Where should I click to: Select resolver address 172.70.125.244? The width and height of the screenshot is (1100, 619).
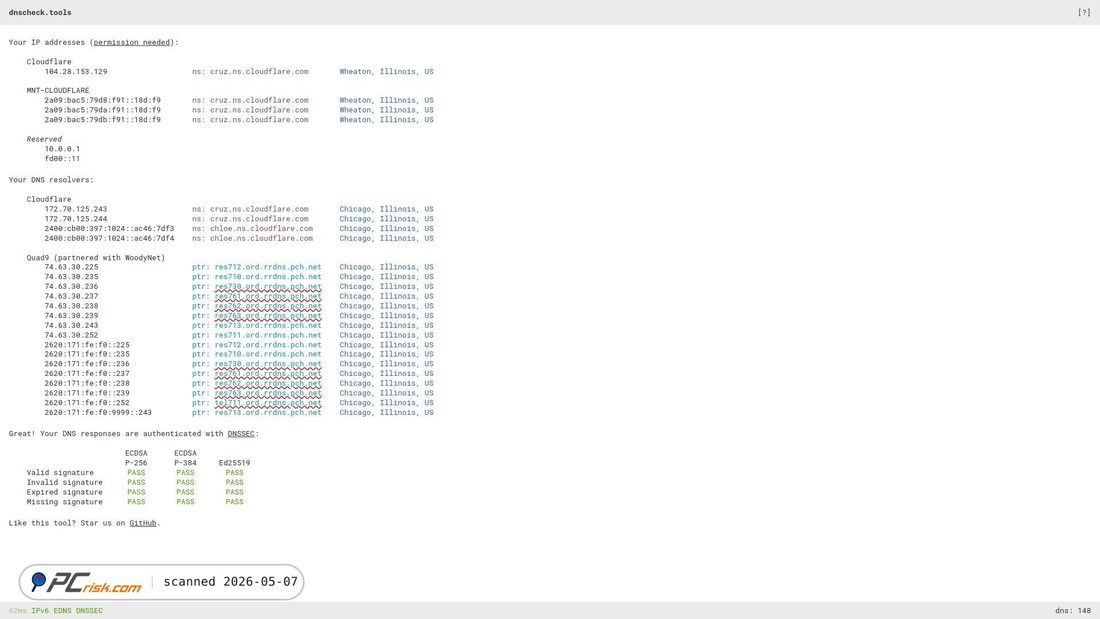point(76,219)
